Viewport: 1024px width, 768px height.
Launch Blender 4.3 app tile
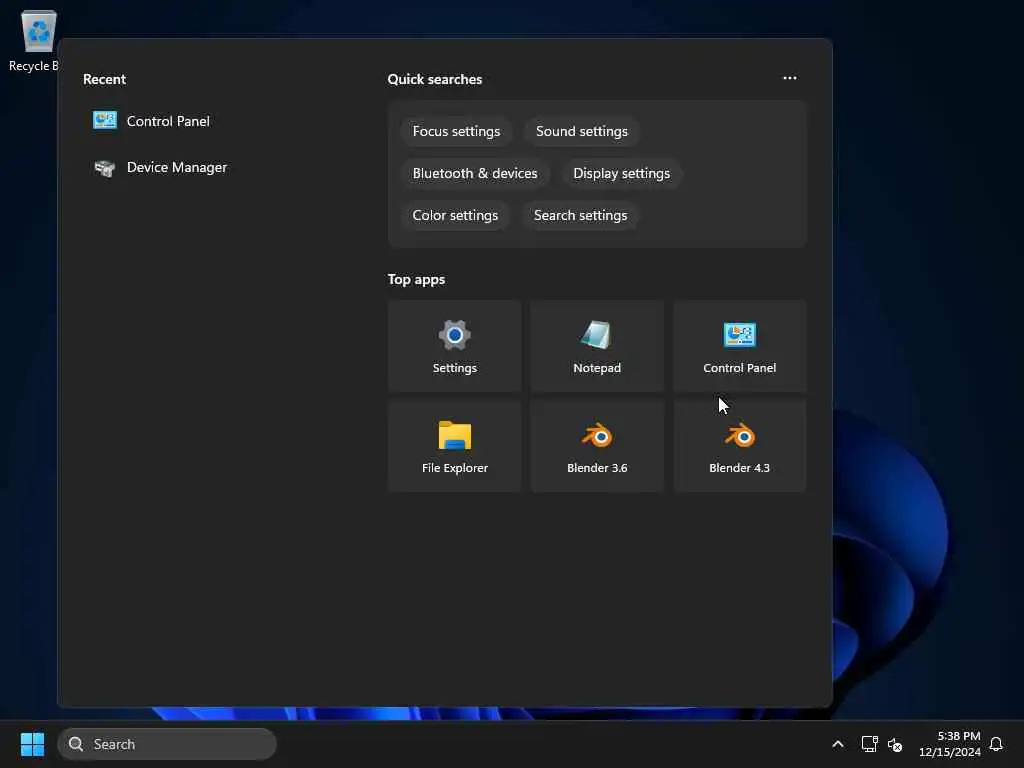[739, 446]
